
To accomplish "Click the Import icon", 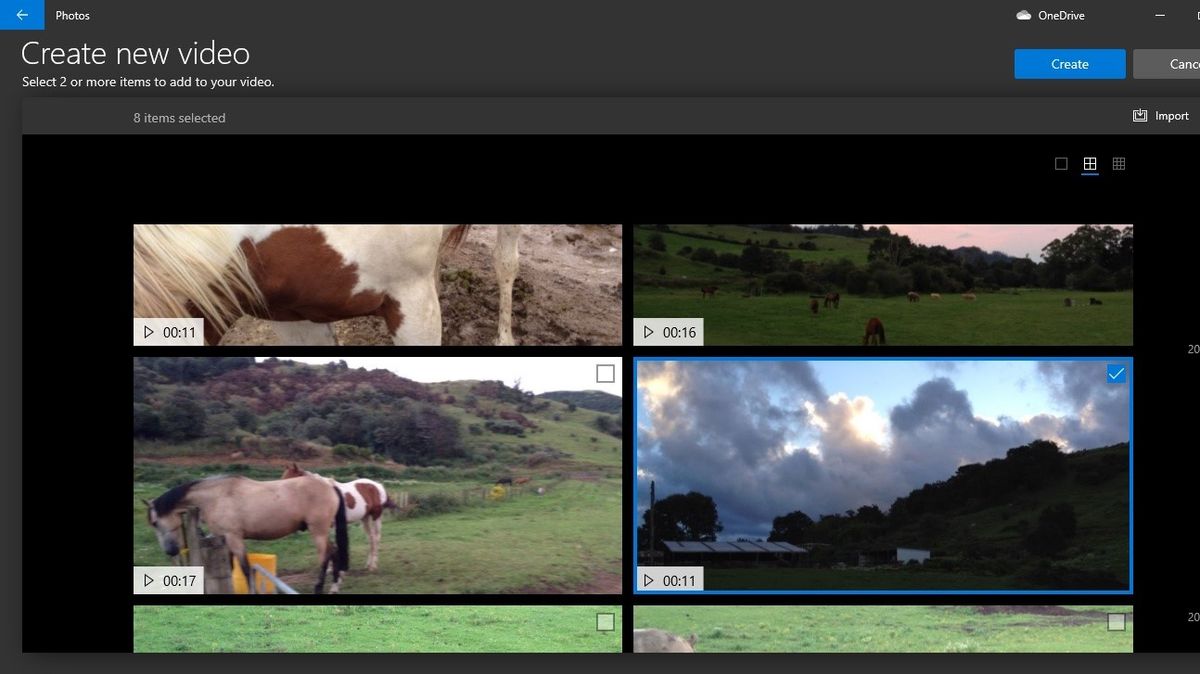I will click(x=1140, y=115).
